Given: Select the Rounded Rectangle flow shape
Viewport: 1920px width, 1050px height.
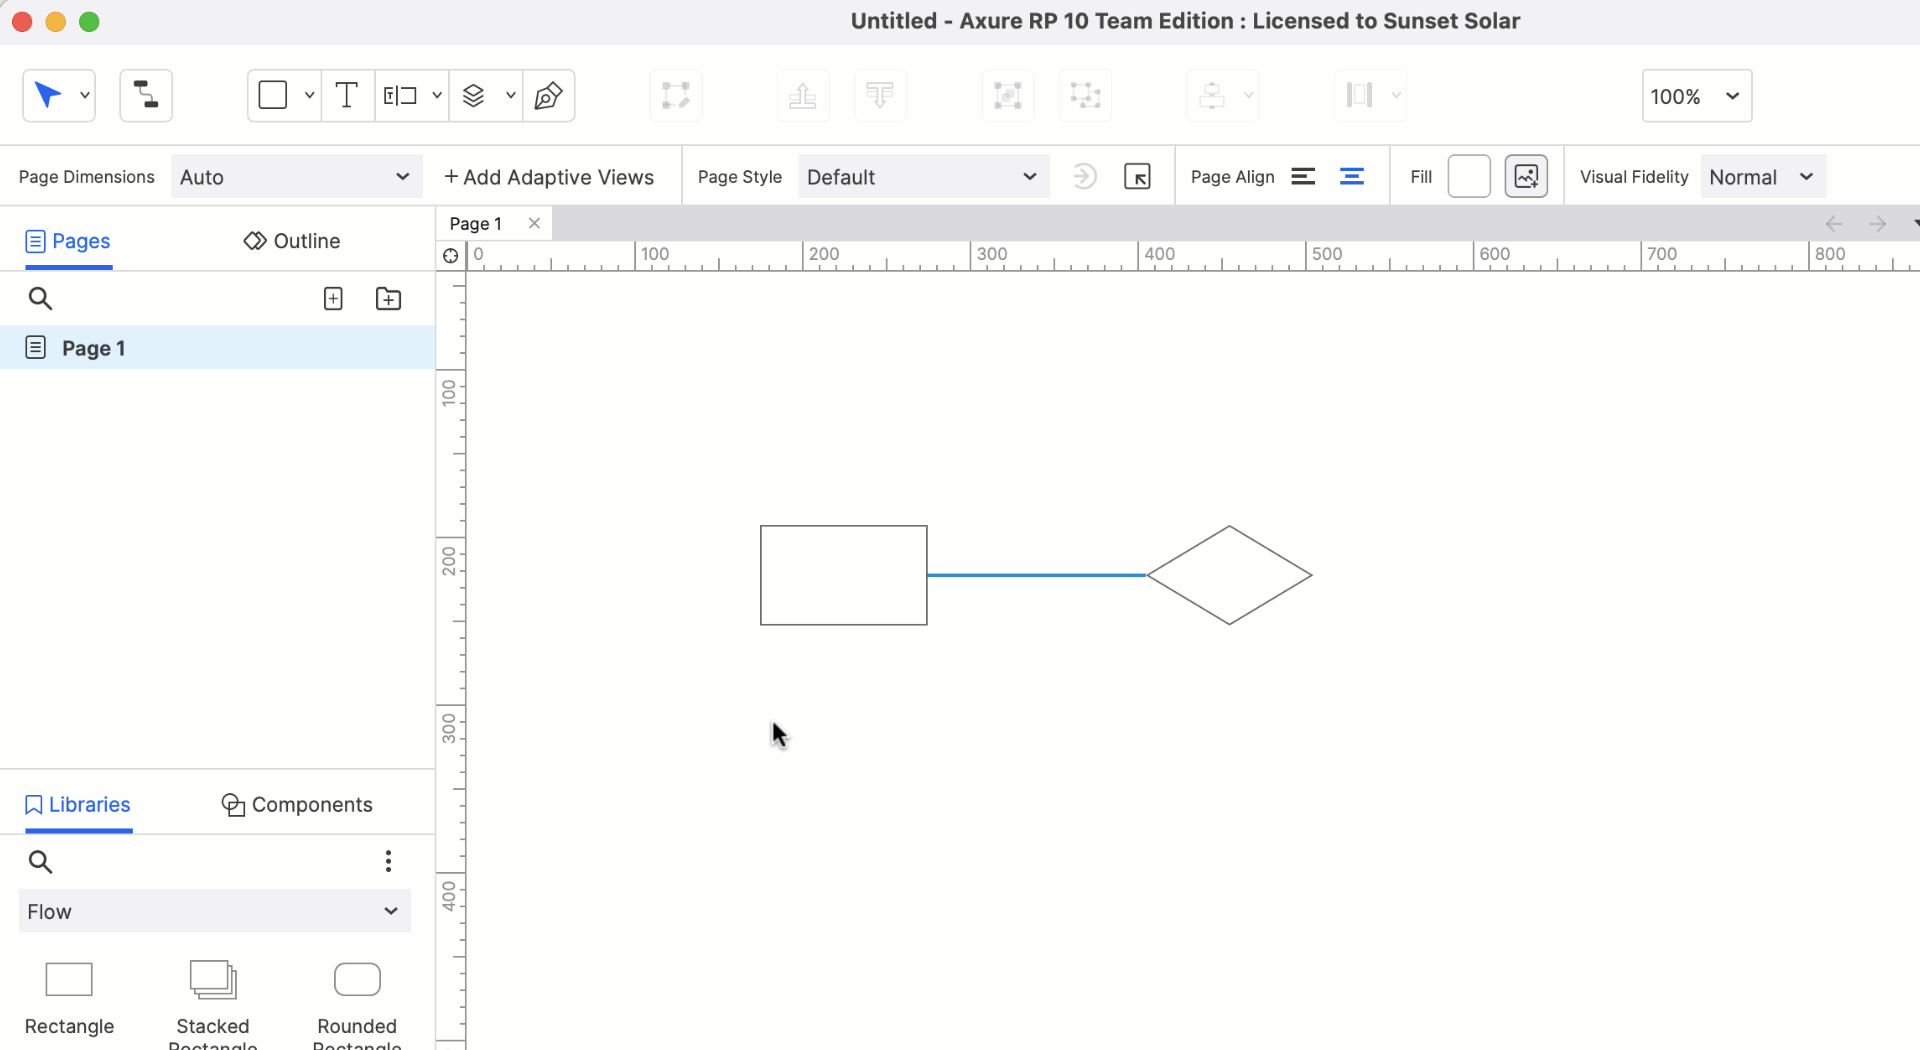Looking at the screenshot, I should tap(357, 1003).
